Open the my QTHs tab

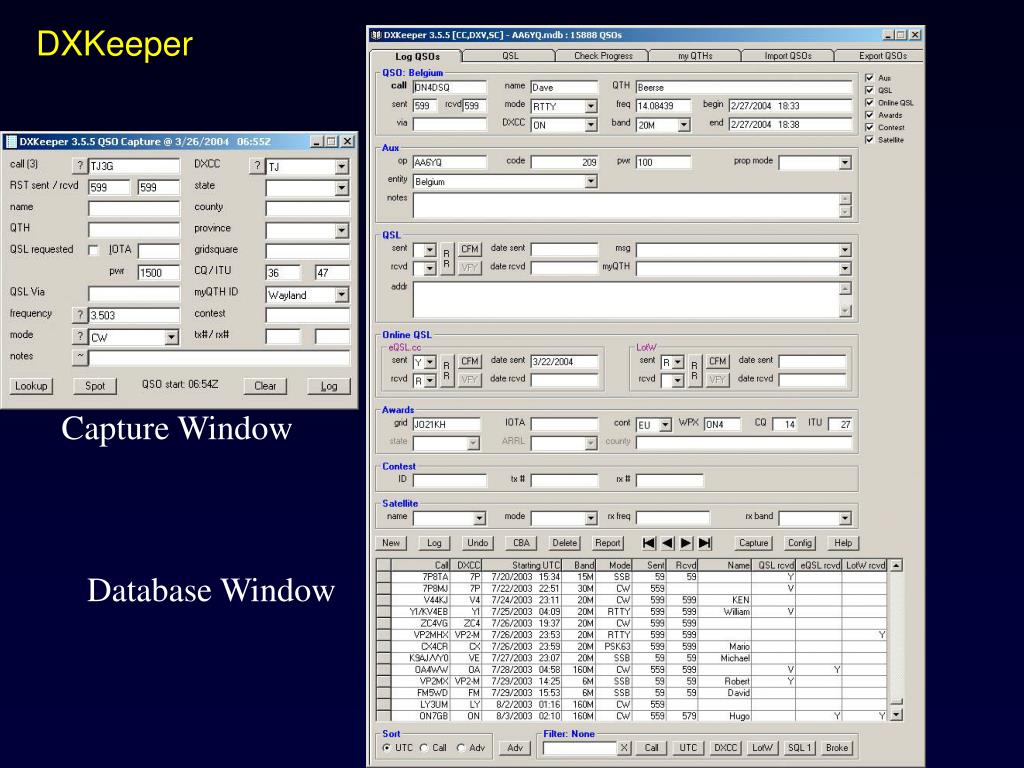coord(695,56)
